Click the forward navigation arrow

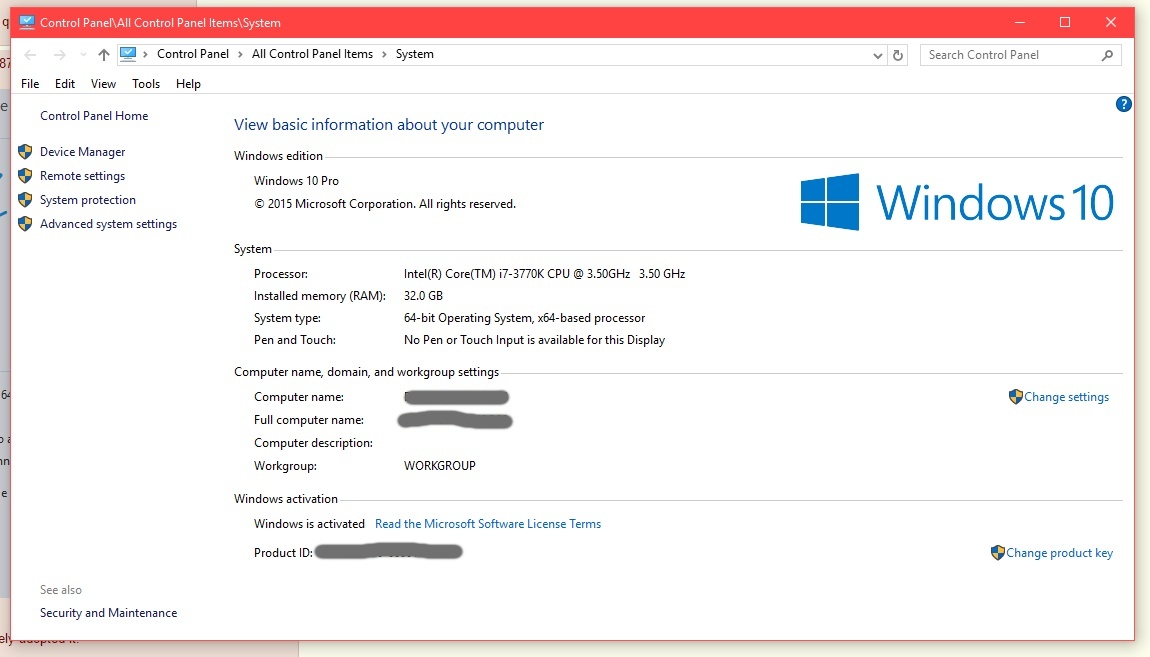pyautogui.click(x=59, y=55)
